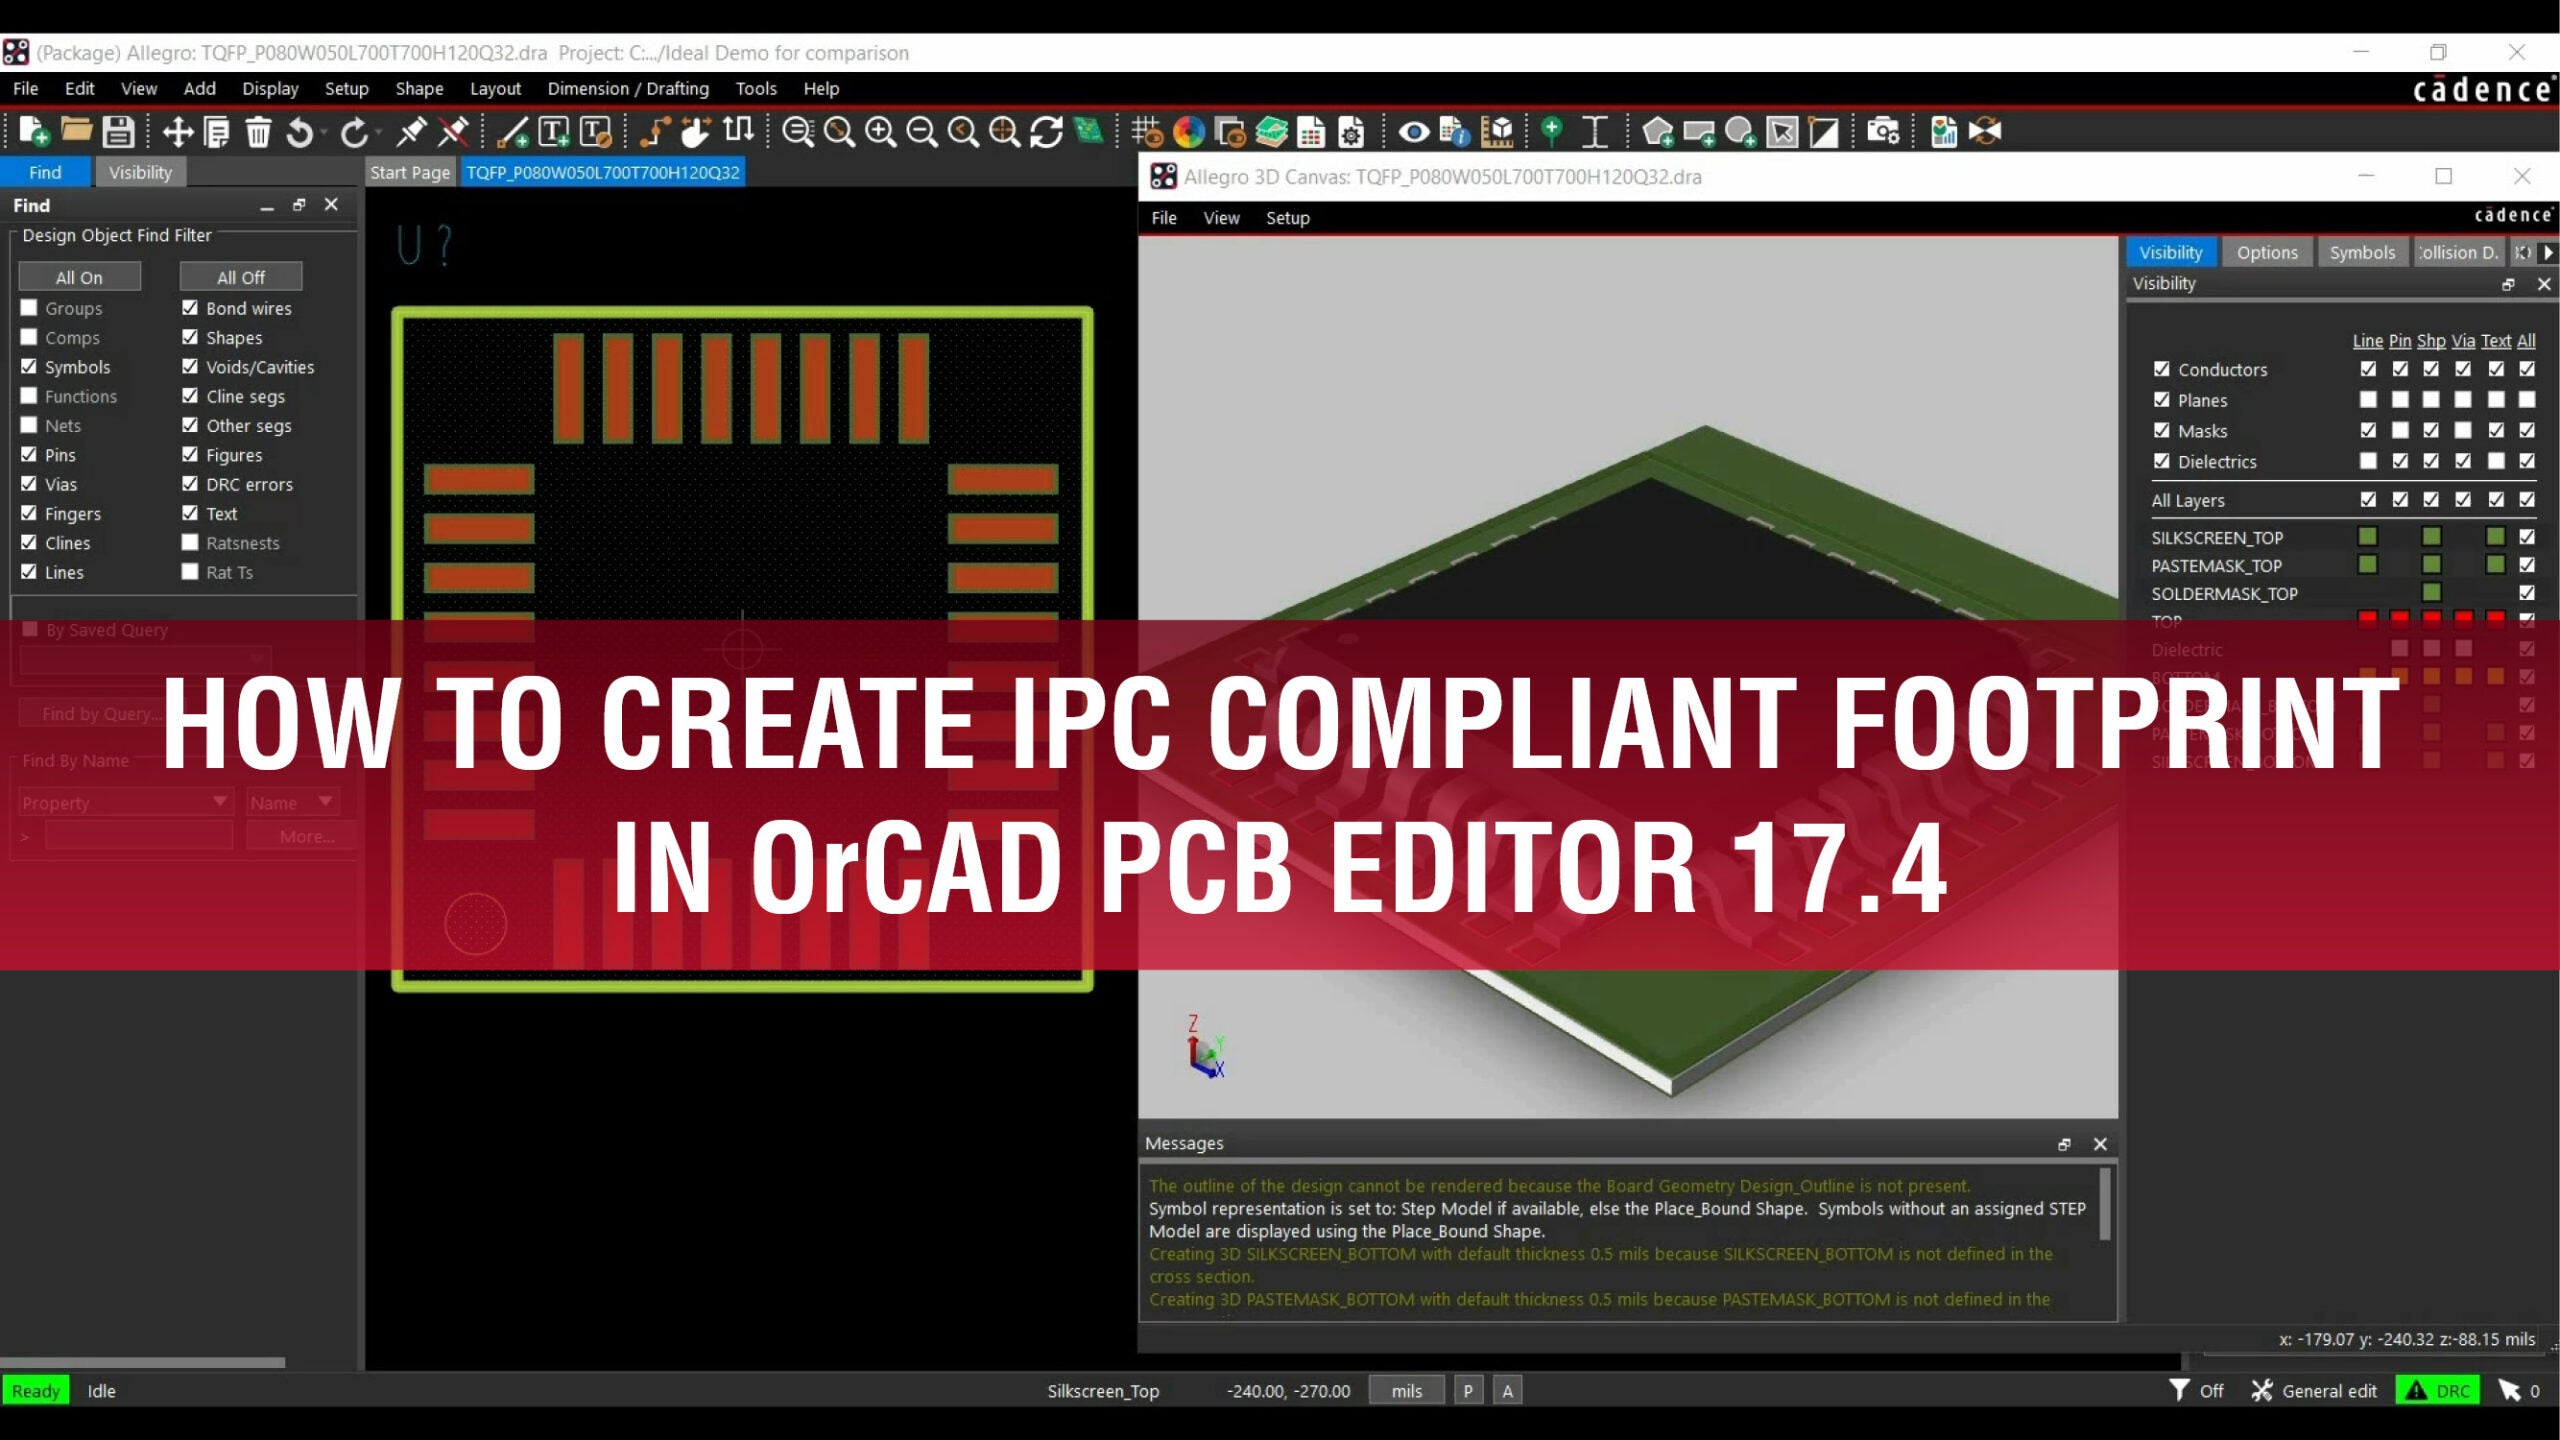Toggle the Masks visibility checkbox
This screenshot has width=2560, height=1440.
[x=2161, y=430]
